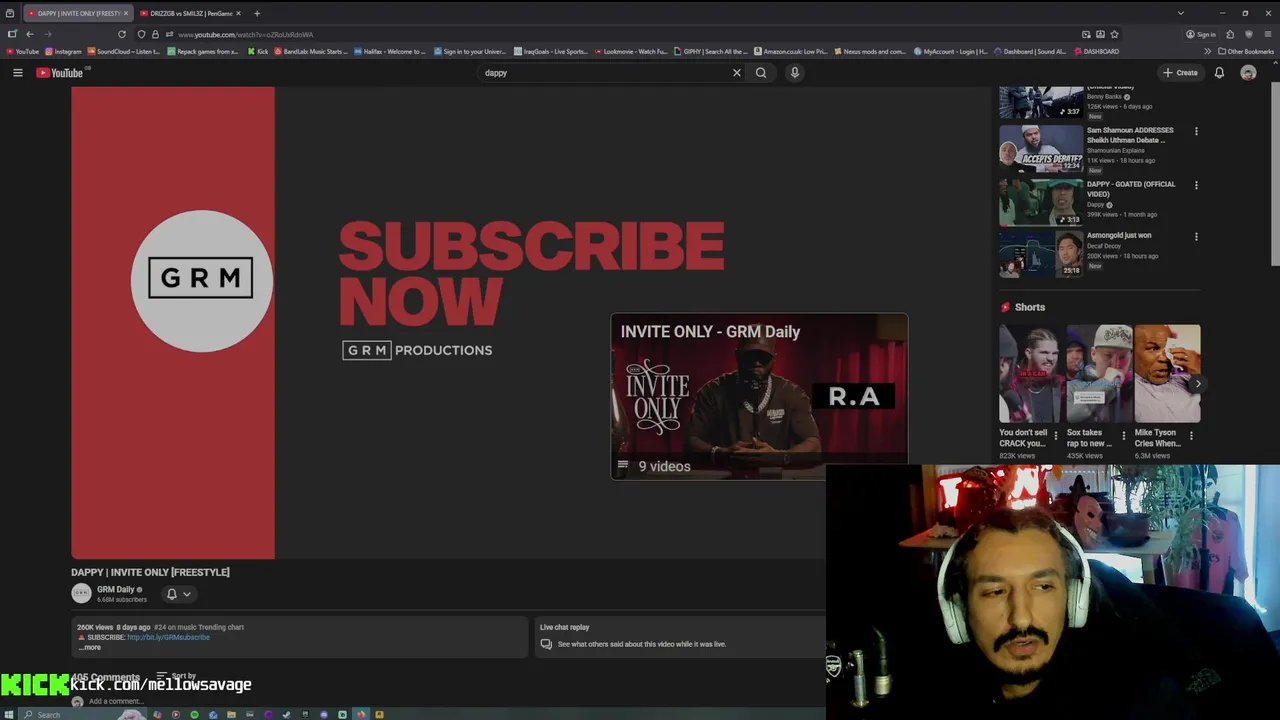Open the Windows Start button
Image resolution: width=1280 pixels, height=720 pixels.
[x=11, y=714]
